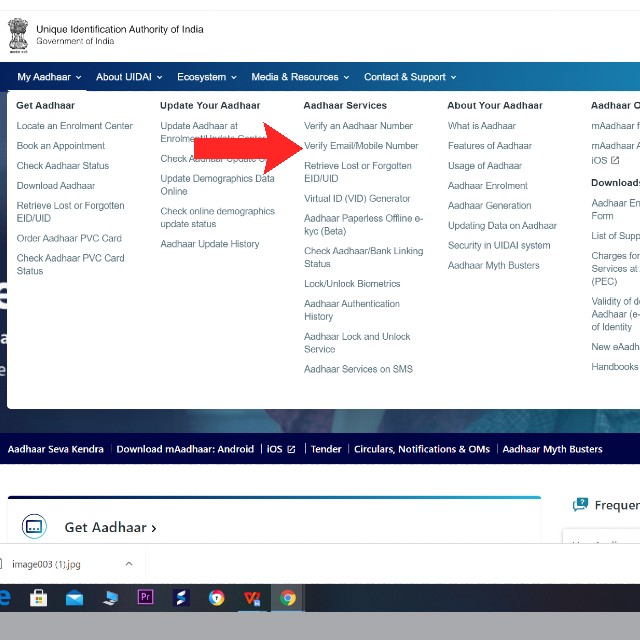Select Lock/Unlock Biometrics
The image size is (640, 640).
click(352, 284)
